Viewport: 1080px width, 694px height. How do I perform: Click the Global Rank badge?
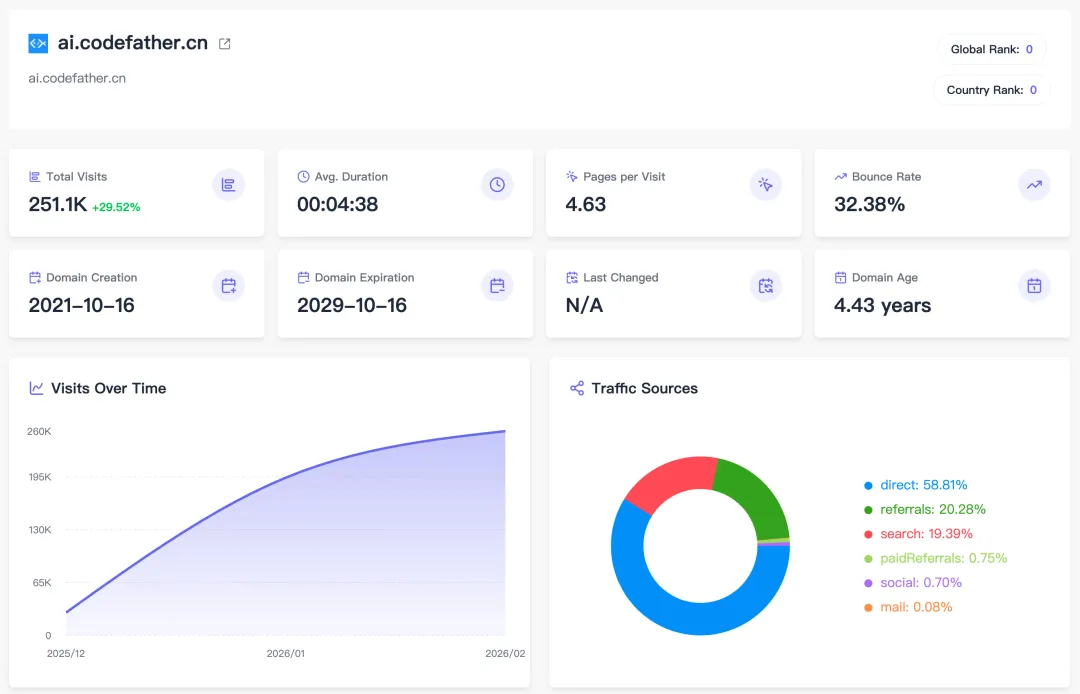991,49
